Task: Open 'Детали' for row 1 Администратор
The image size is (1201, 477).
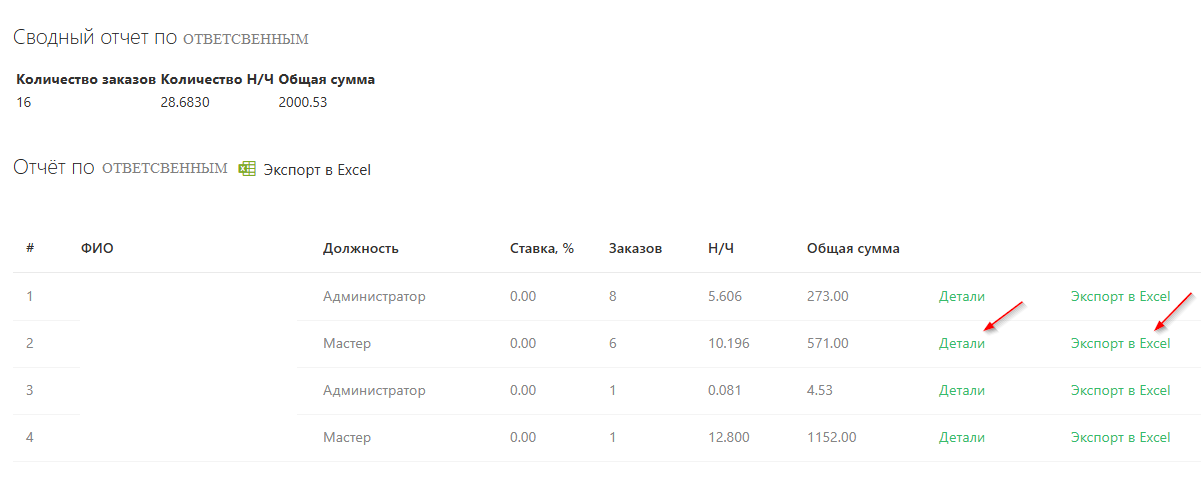Action: pos(962,296)
